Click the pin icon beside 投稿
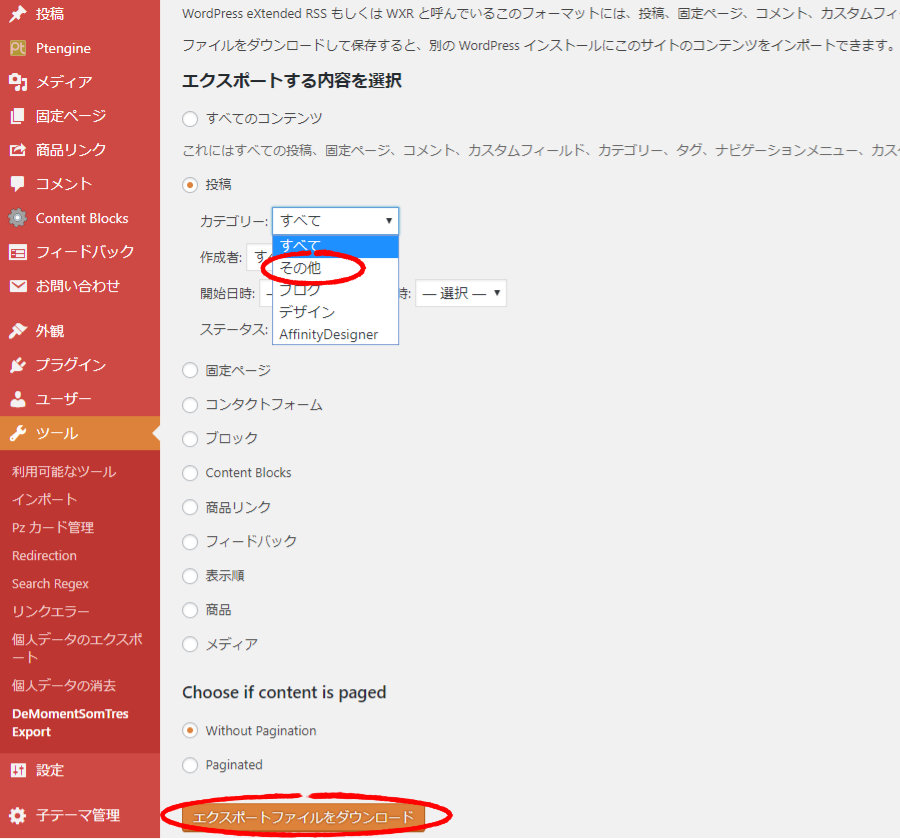Image resolution: width=900 pixels, height=840 pixels. [x=18, y=14]
